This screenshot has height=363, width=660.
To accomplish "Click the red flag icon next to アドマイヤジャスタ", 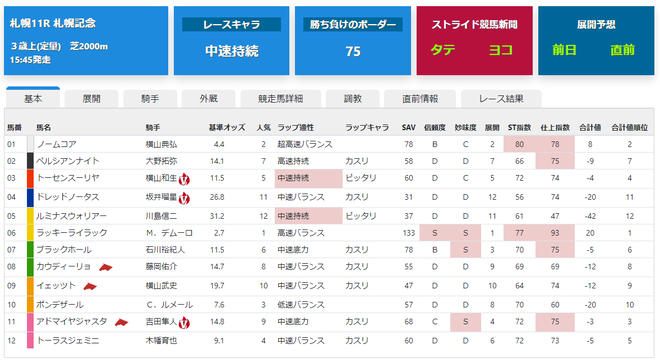I will (x=121, y=322).
